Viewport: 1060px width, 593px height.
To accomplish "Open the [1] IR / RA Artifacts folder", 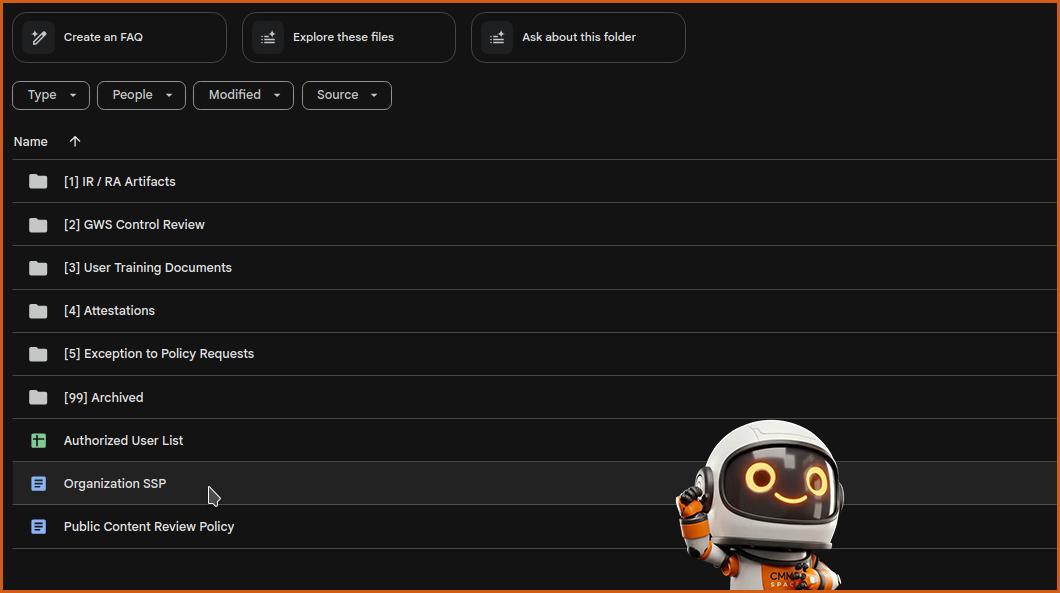I will tap(534, 181).
